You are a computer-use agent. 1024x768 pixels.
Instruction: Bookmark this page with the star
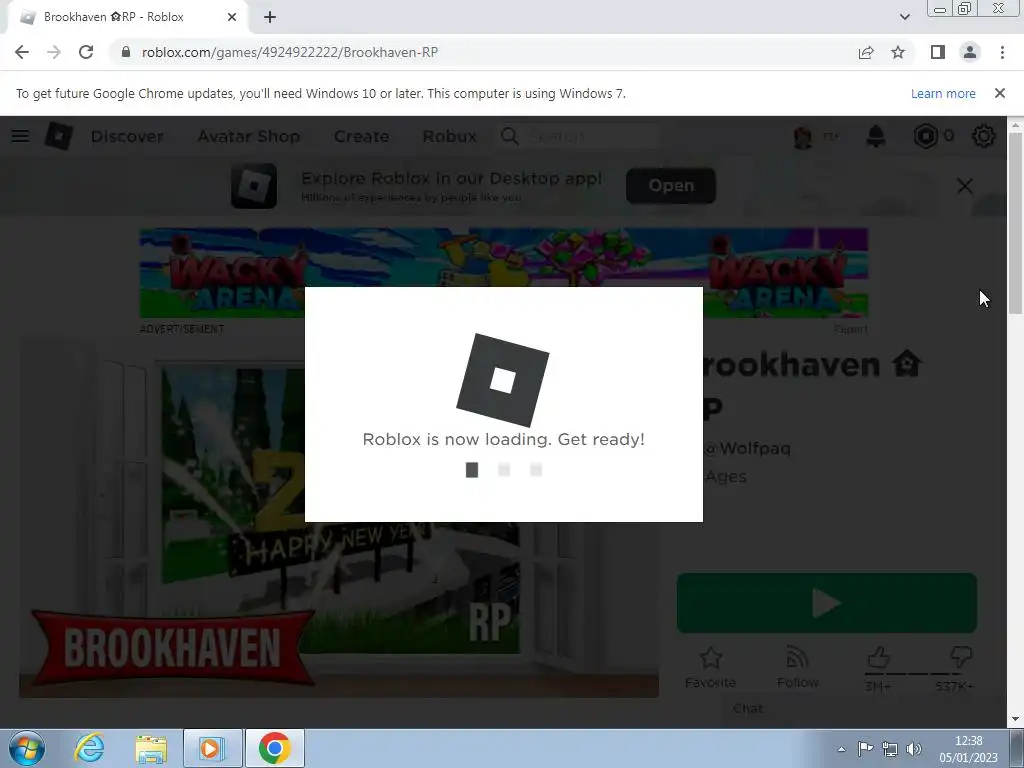898,52
